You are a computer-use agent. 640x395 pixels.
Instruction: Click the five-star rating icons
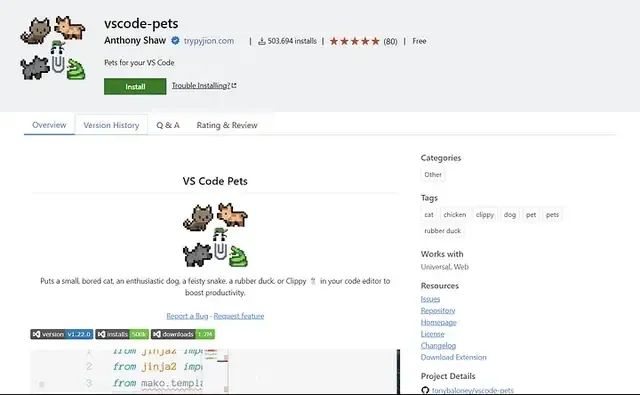coord(355,41)
